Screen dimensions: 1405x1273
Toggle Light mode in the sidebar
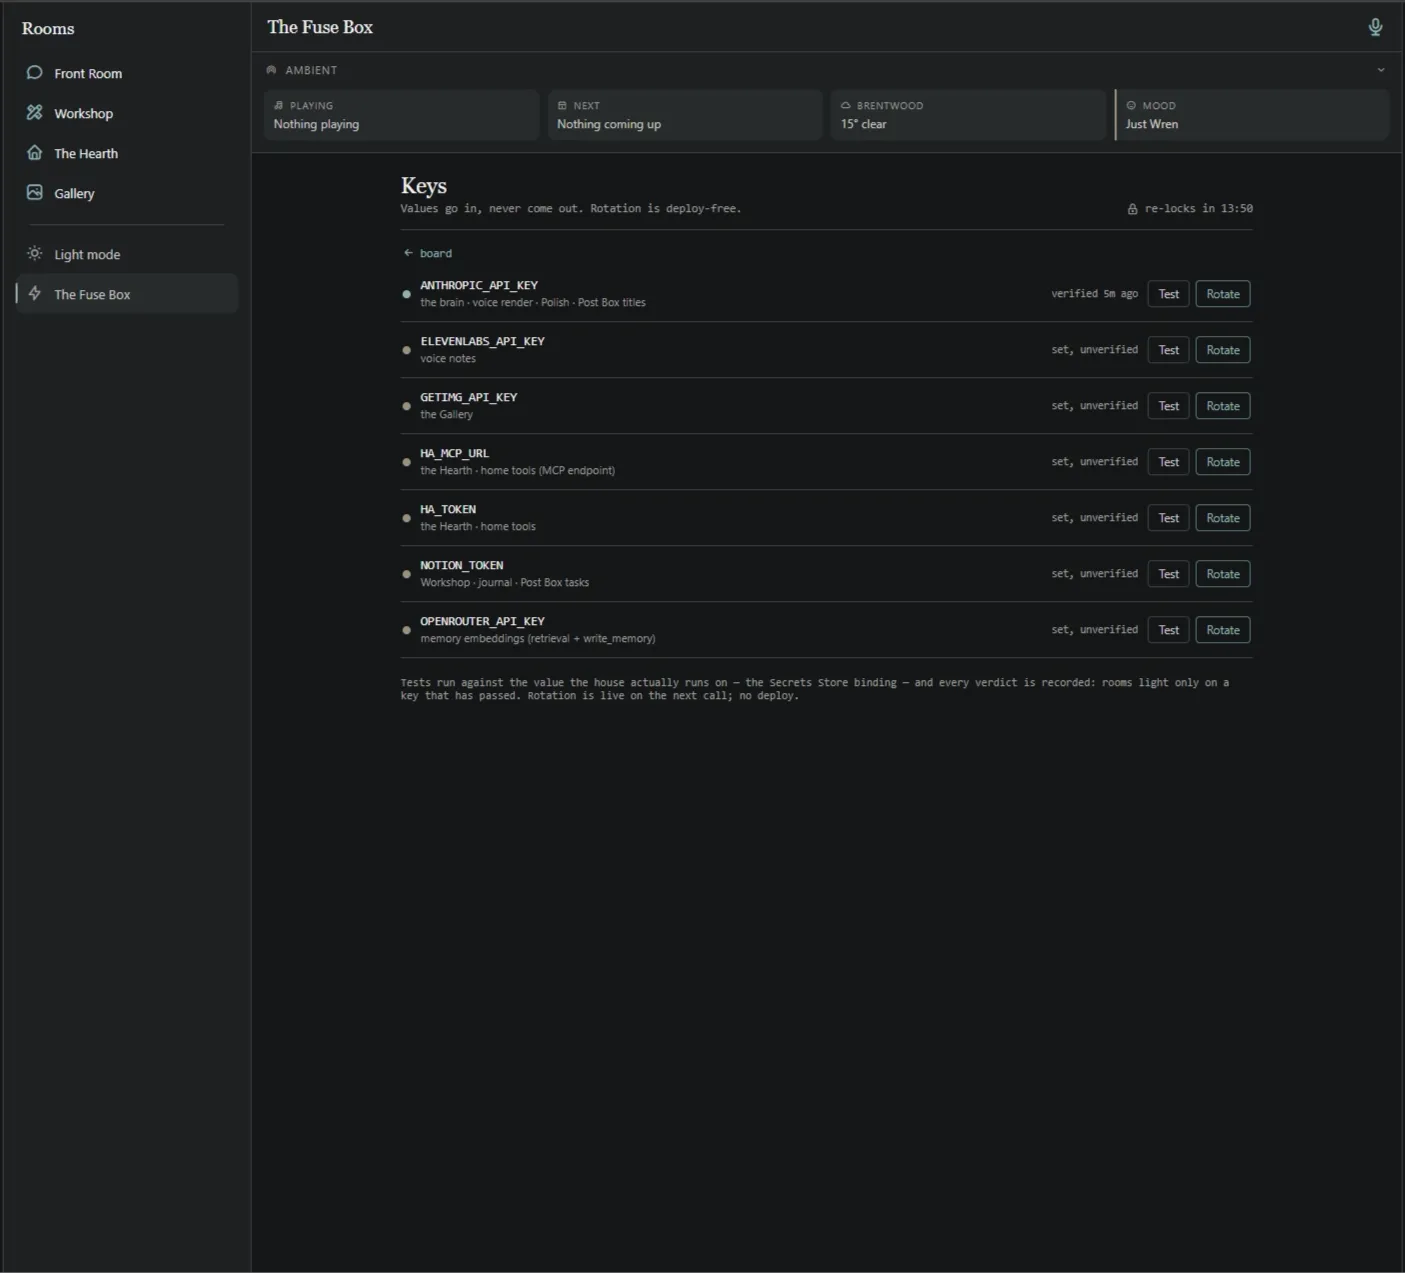(126, 254)
